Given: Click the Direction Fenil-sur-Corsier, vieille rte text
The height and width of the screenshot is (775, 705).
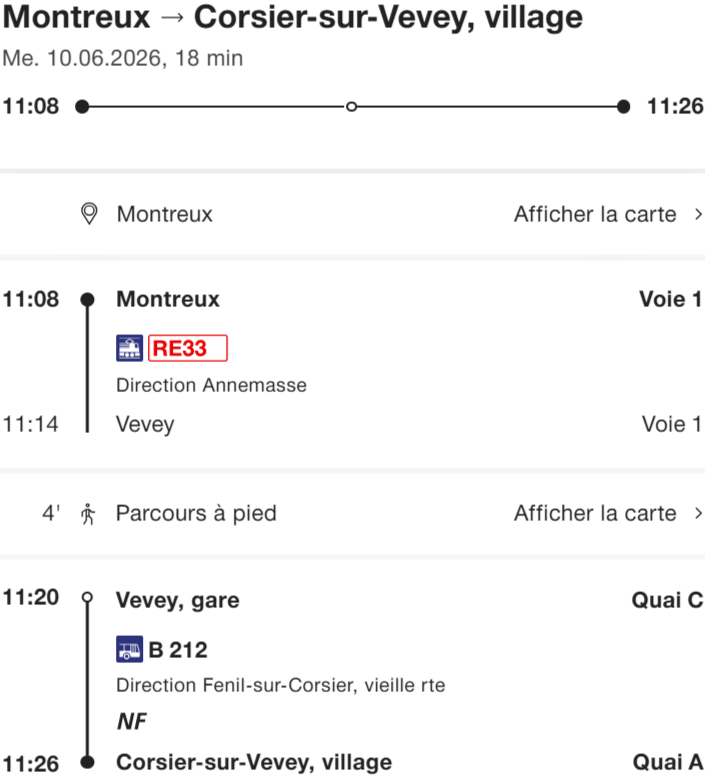Looking at the screenshot, I should click(280, 686).
